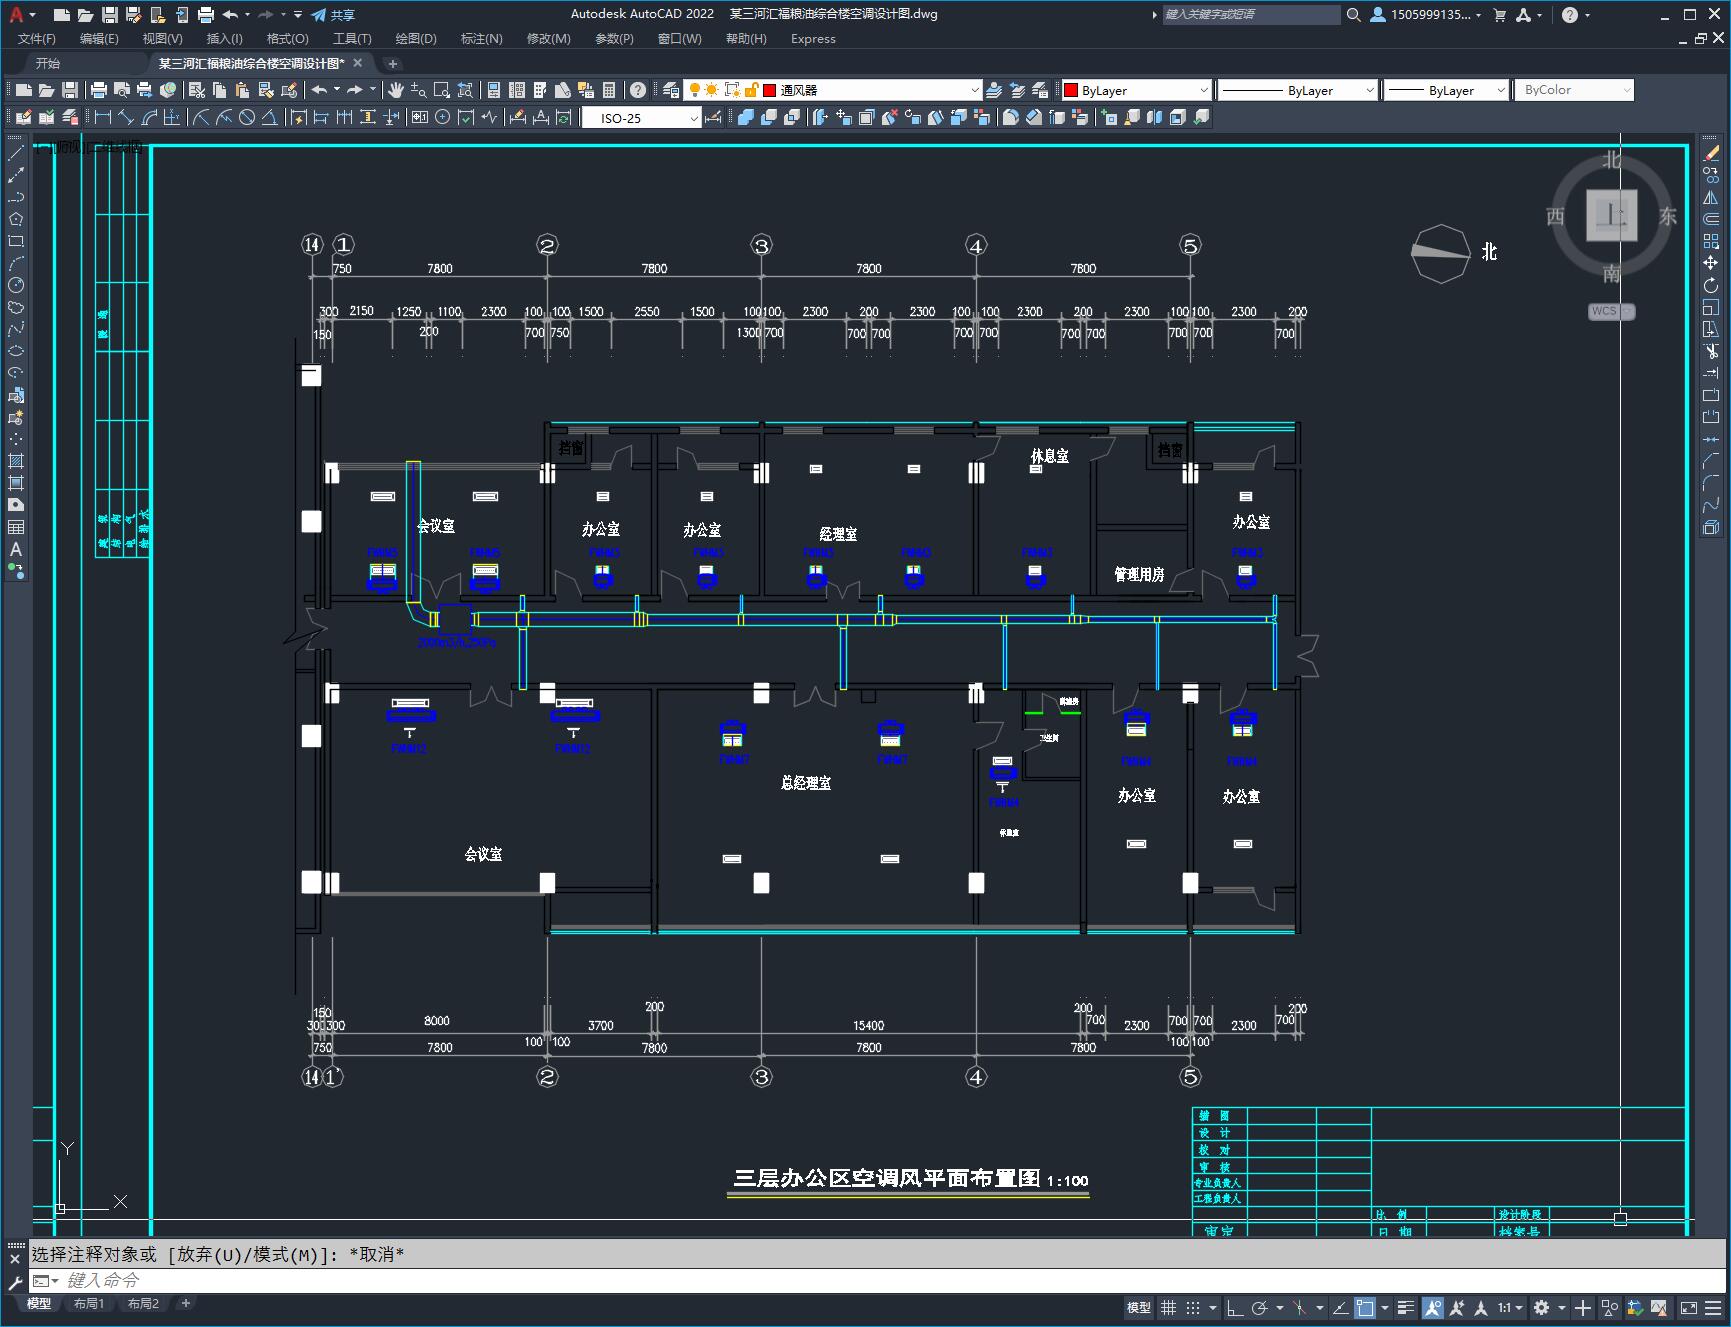Screen dimensions: 1731x1327
Task: Open the ByLayer color dropdown
Action: (1135, 90)
